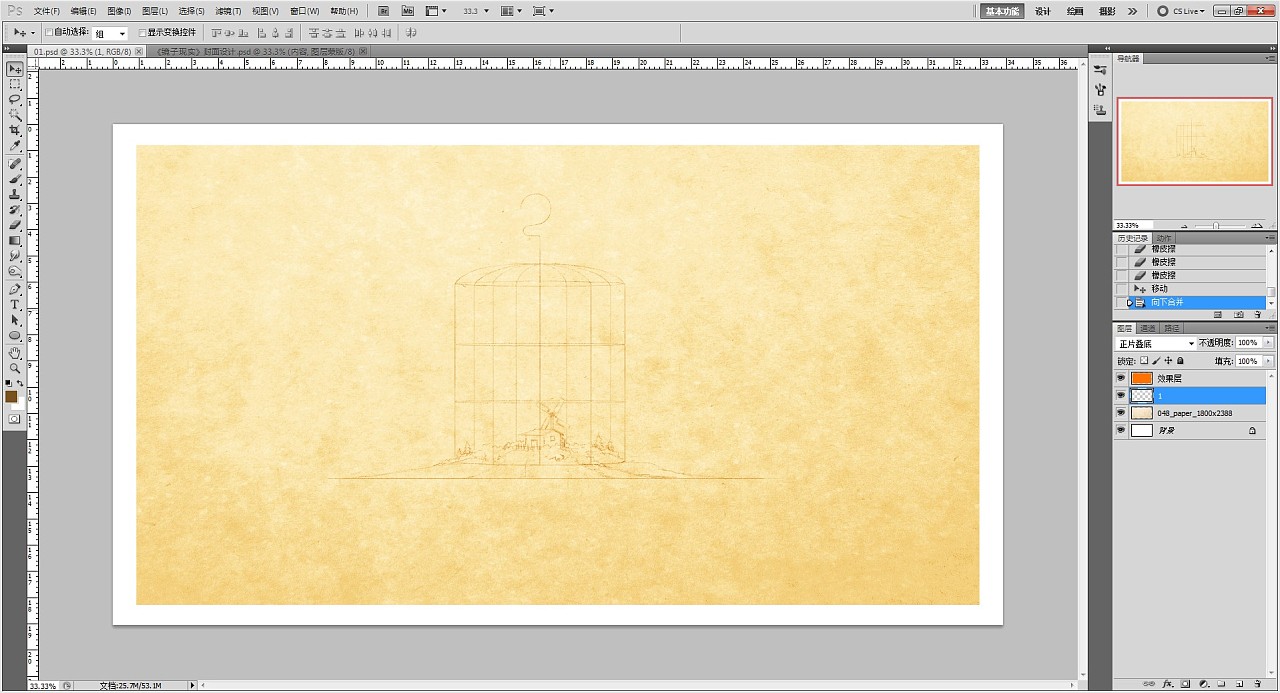Select the Lasso tool
Viewport: 1280px width, 693px height.
15,100
